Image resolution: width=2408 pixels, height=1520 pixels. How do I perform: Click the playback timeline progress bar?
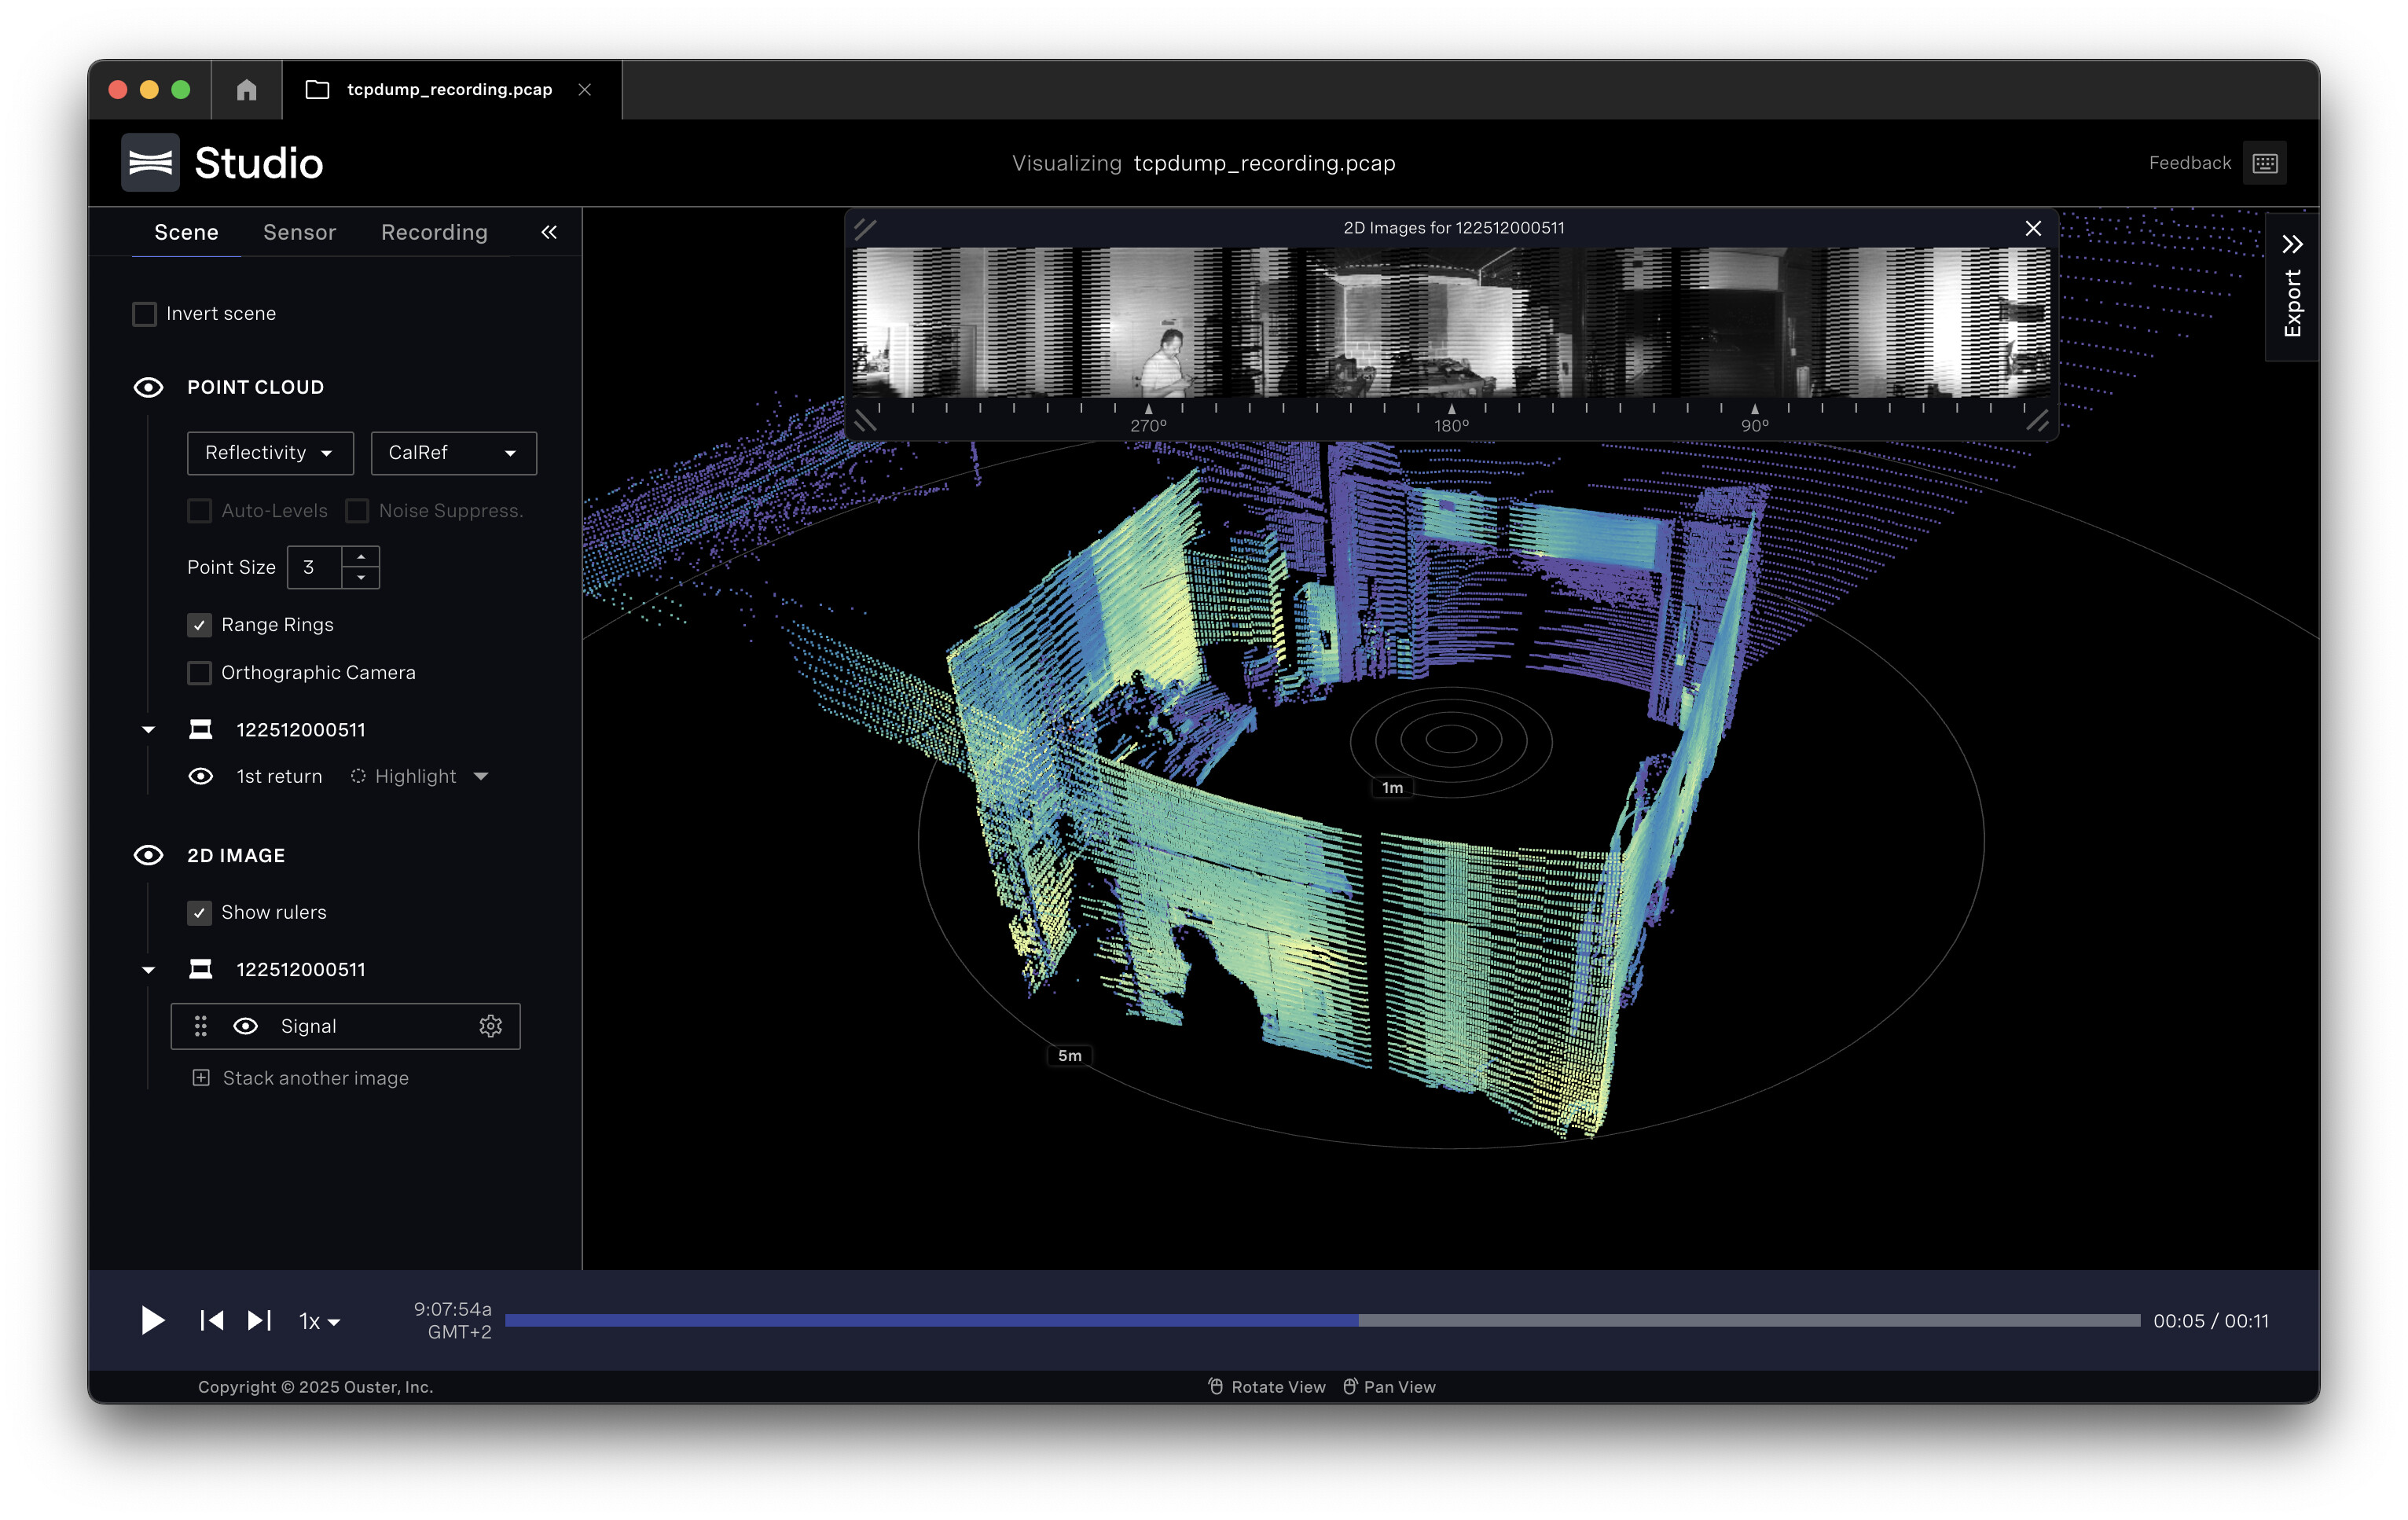coord(1322,1321)
